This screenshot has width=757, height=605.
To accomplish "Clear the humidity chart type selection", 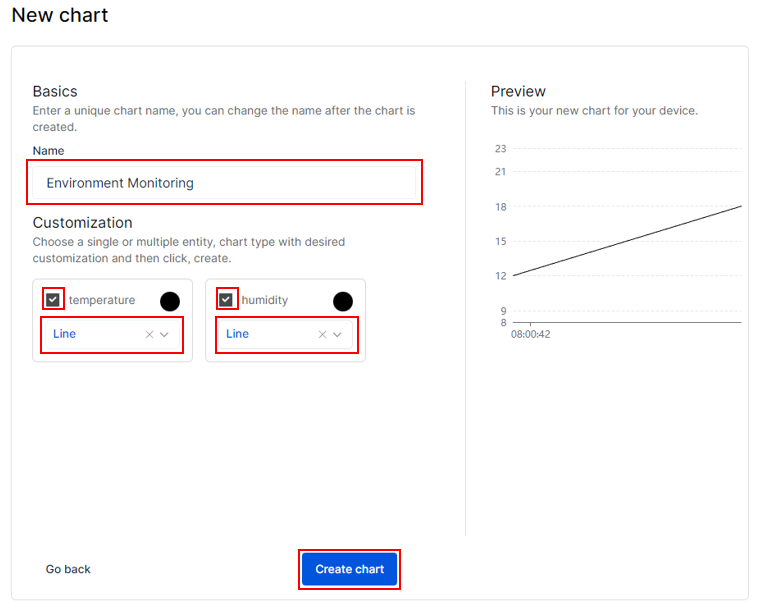I will [x=322, y=334].
